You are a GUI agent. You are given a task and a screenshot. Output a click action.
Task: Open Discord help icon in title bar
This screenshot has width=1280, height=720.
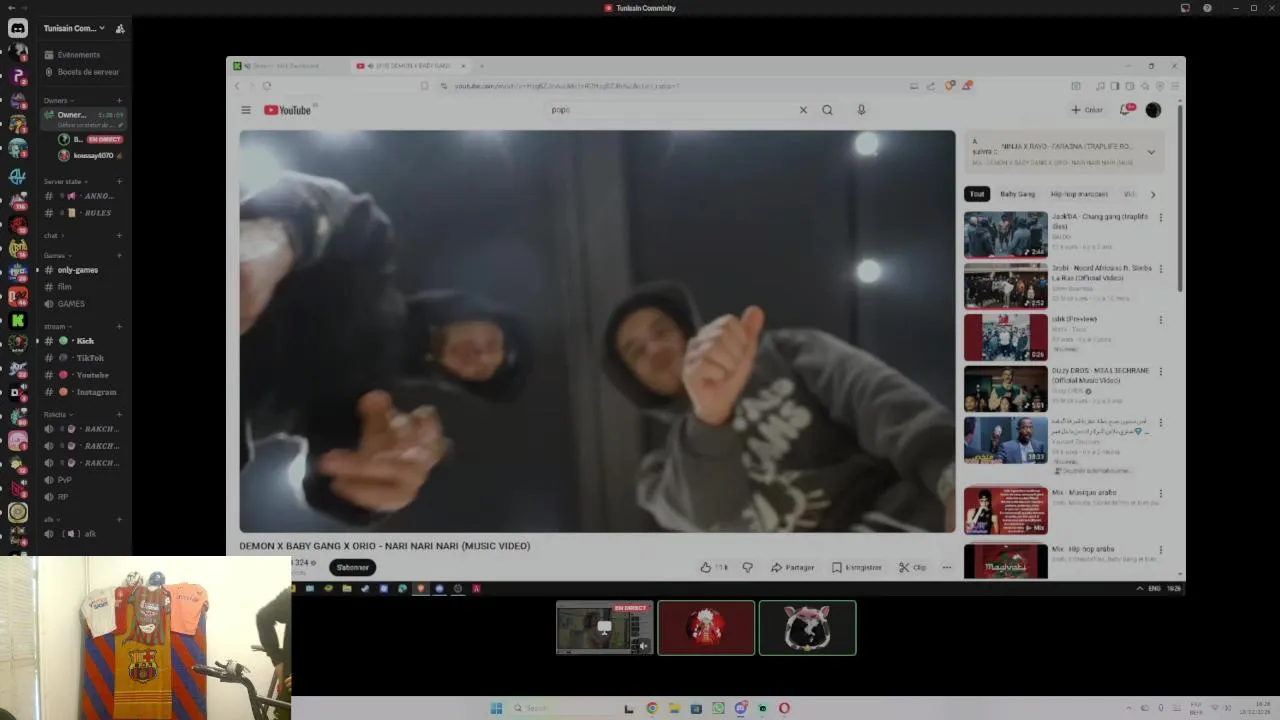[x=1207, y=8]
